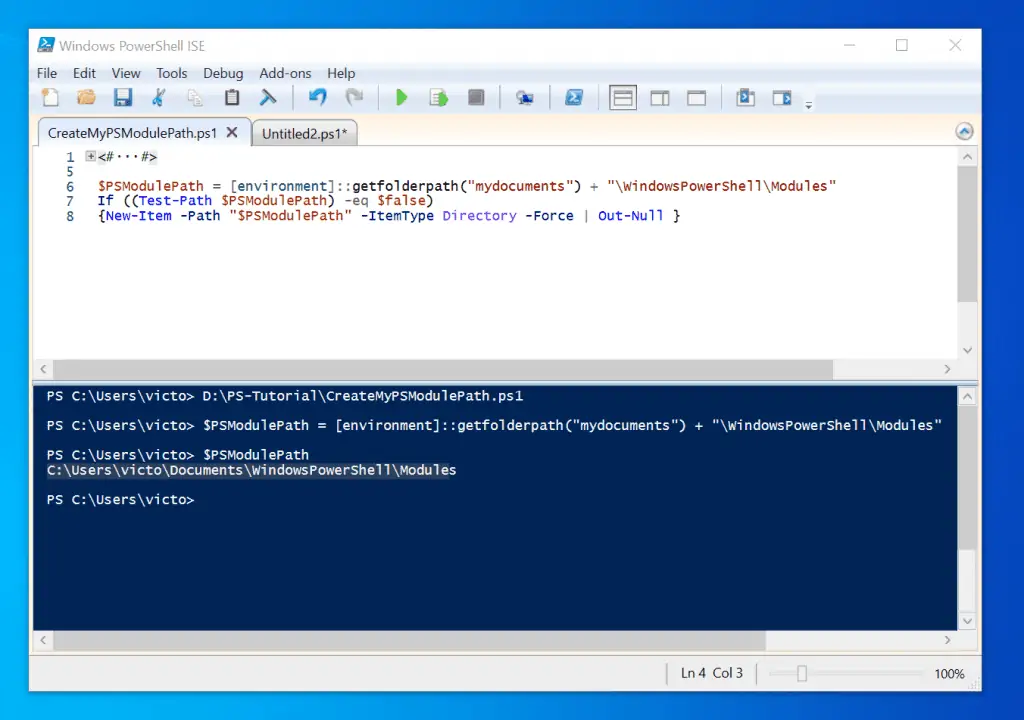Console pane horizontal scrollbar left arrow
This screenshot has width=1024, height=720.
pos(43,640)
